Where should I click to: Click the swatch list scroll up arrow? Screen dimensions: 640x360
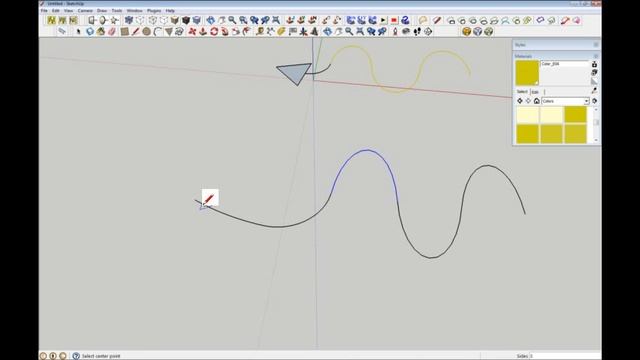[596, 109]
